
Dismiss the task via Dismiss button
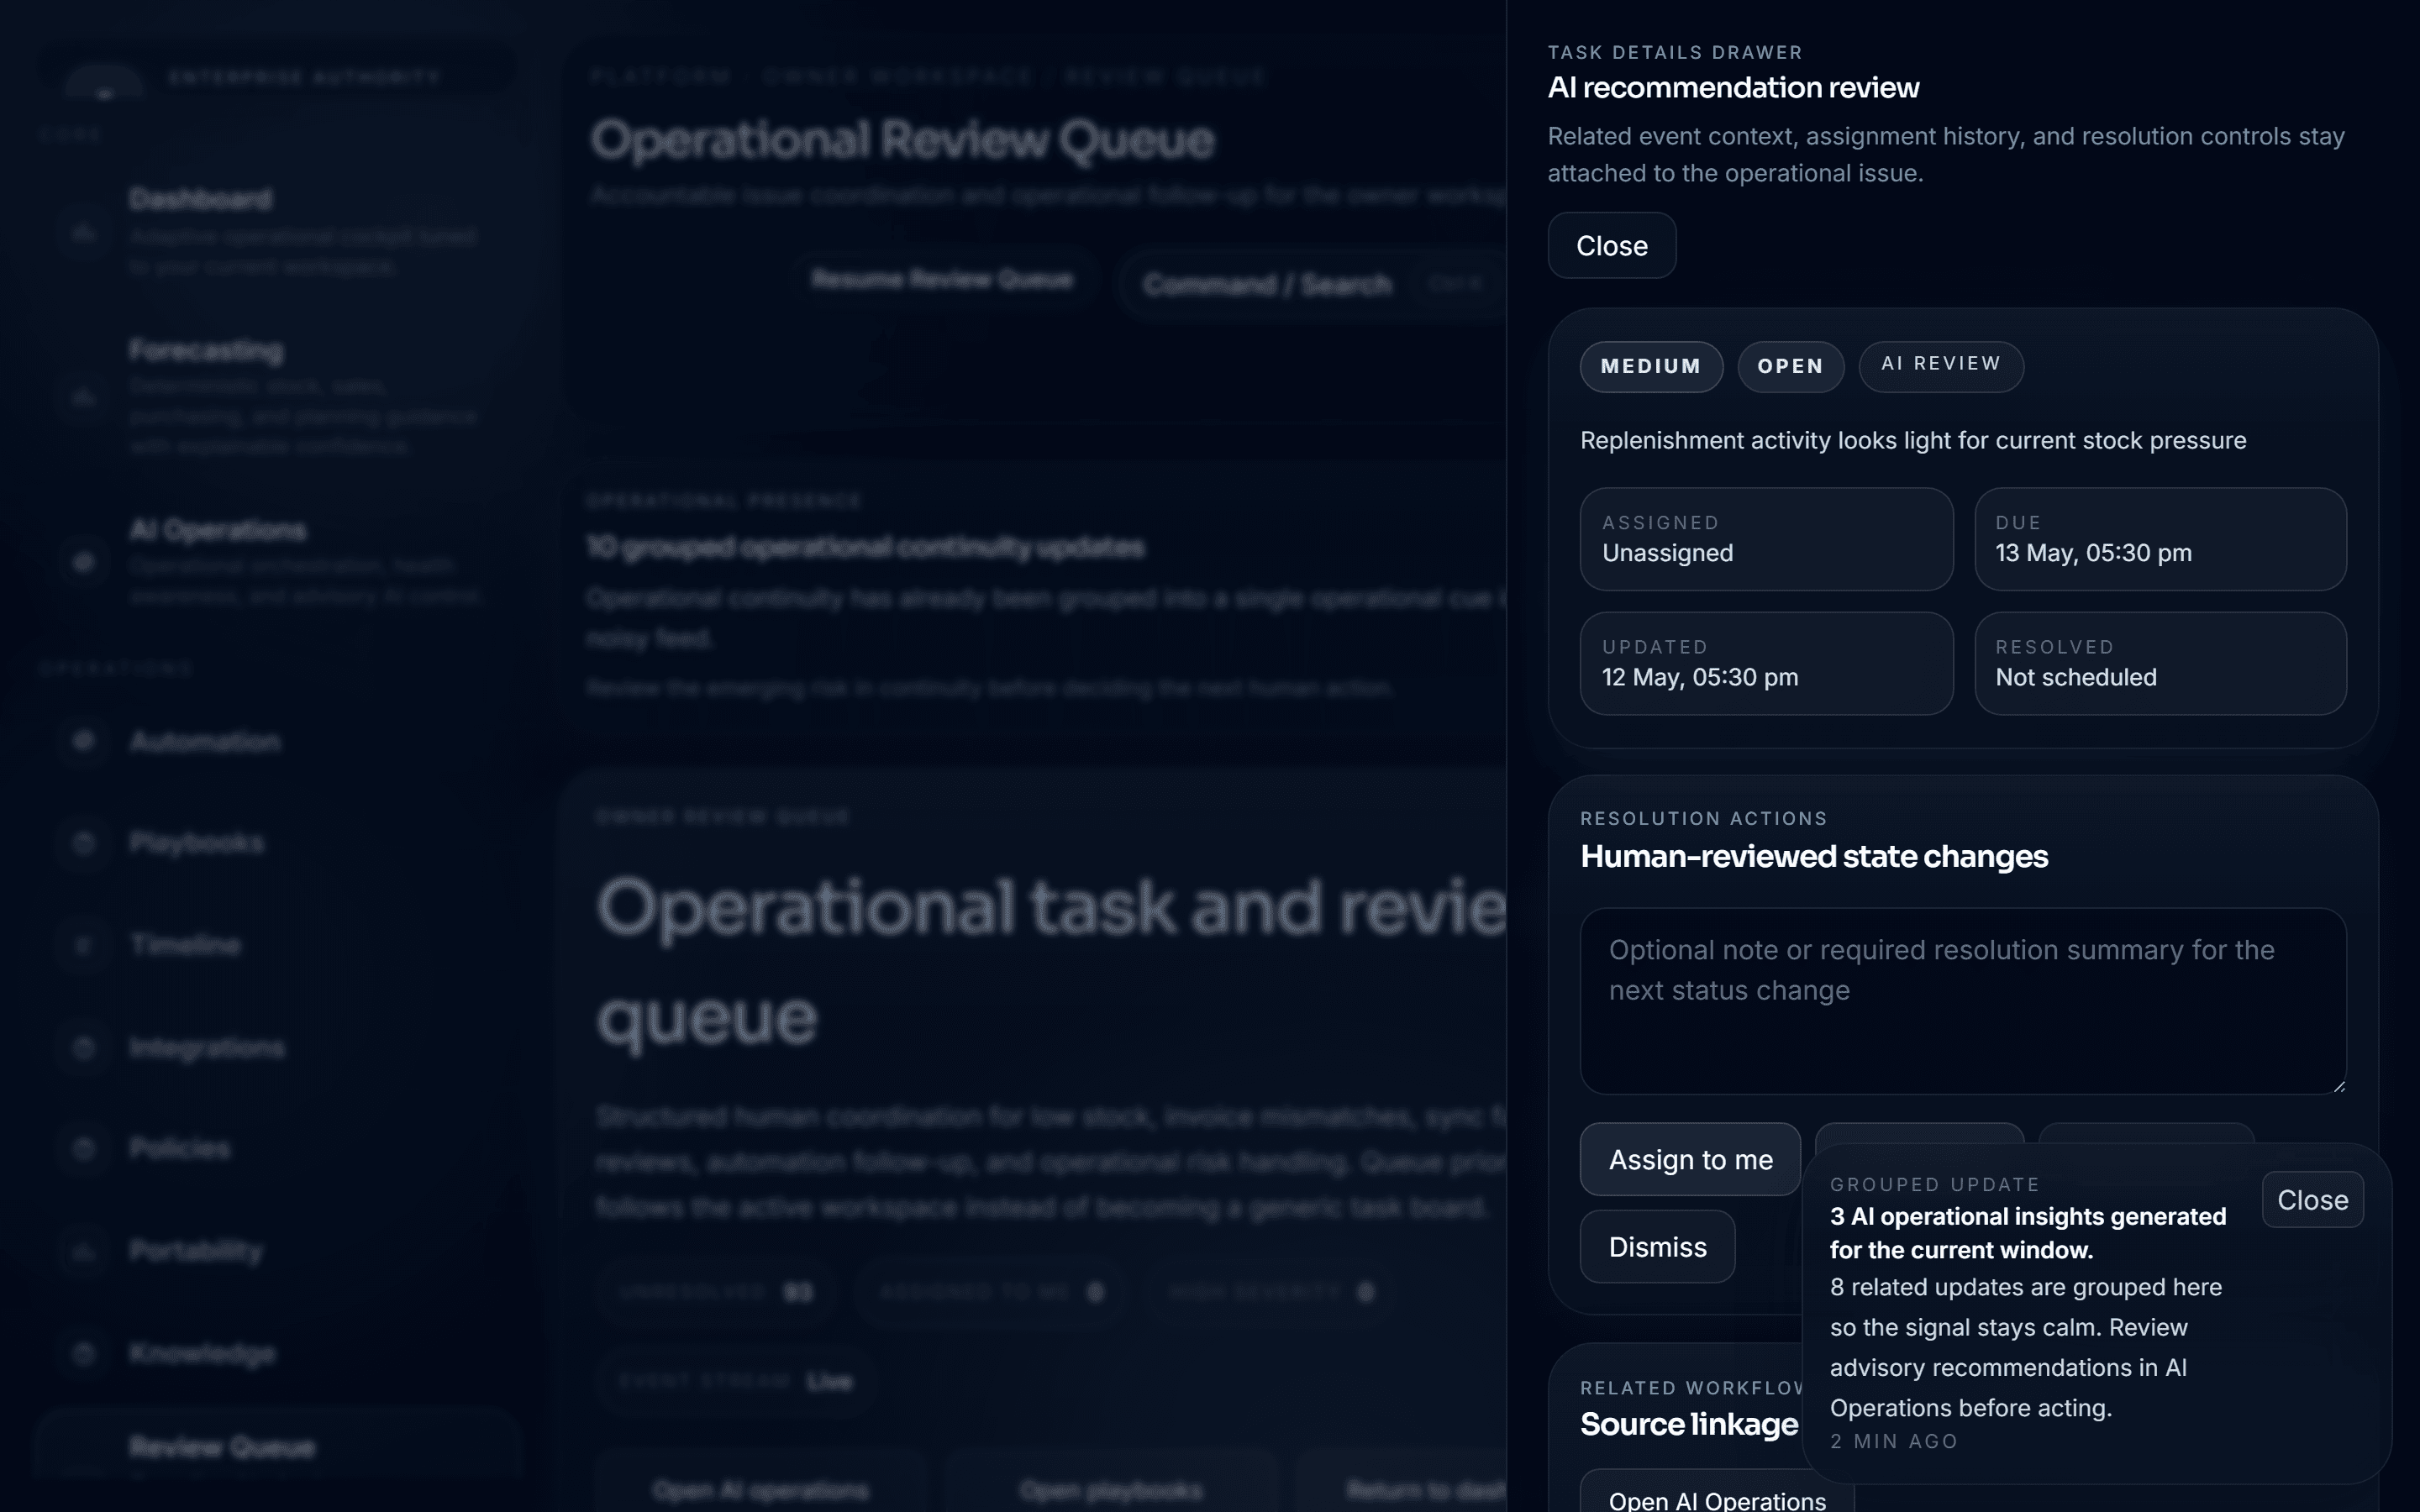click(x=1657, y=1246)
